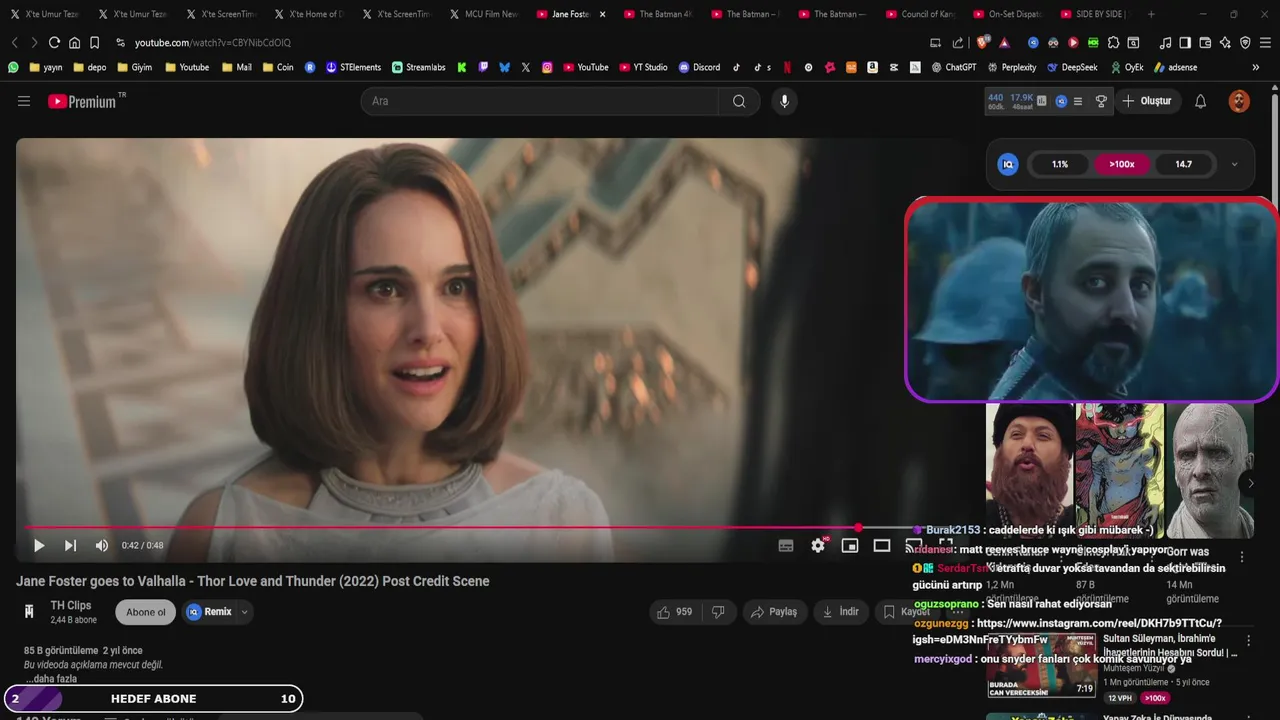1280x720 pixels.
Task: Switch to 'MCU Film New' tab
Action: 484,14
